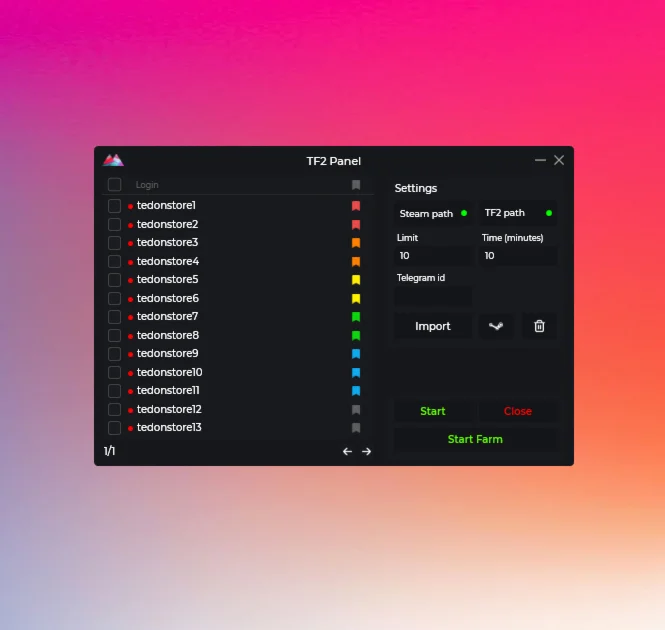Select the tedonstore13 account name
The image size is (665, 630).
(169, 427)
